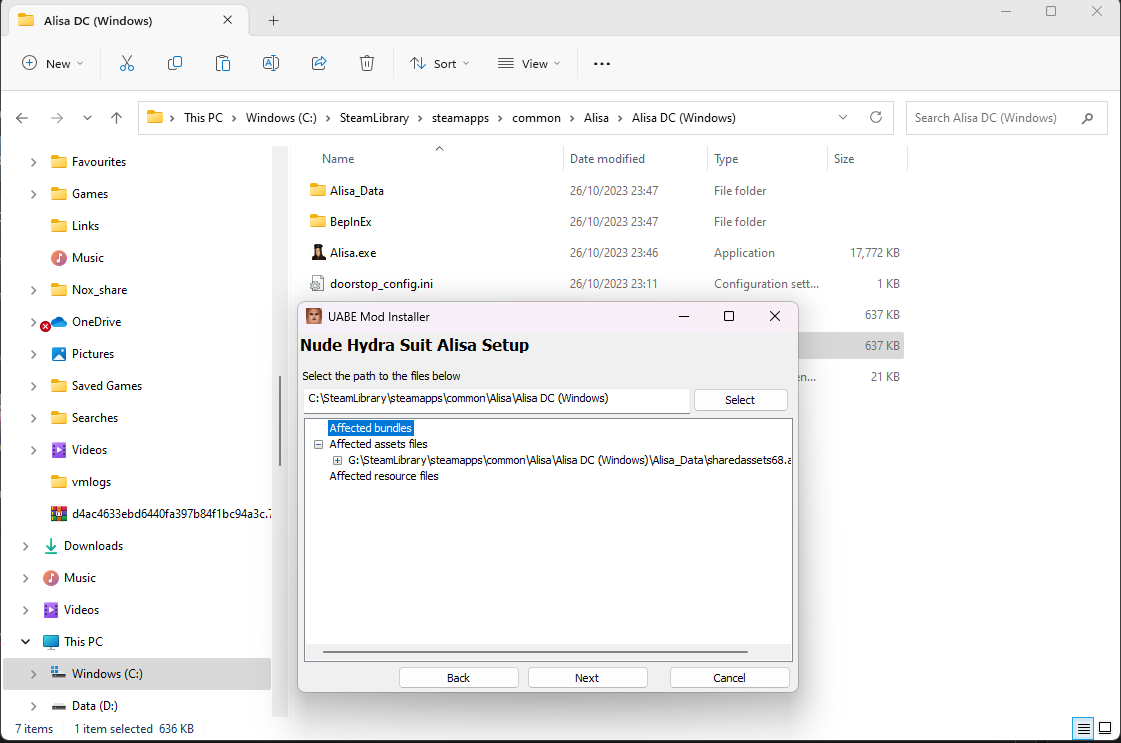Click the Share icon in toolbar

pyautogui.click(x=319, y=64)
